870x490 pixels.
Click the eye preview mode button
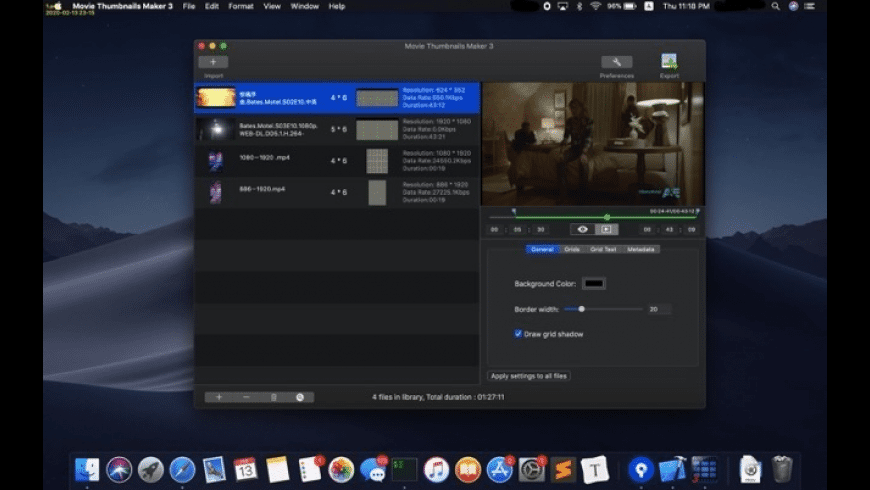pyautogui.click(x=583, y=229)
